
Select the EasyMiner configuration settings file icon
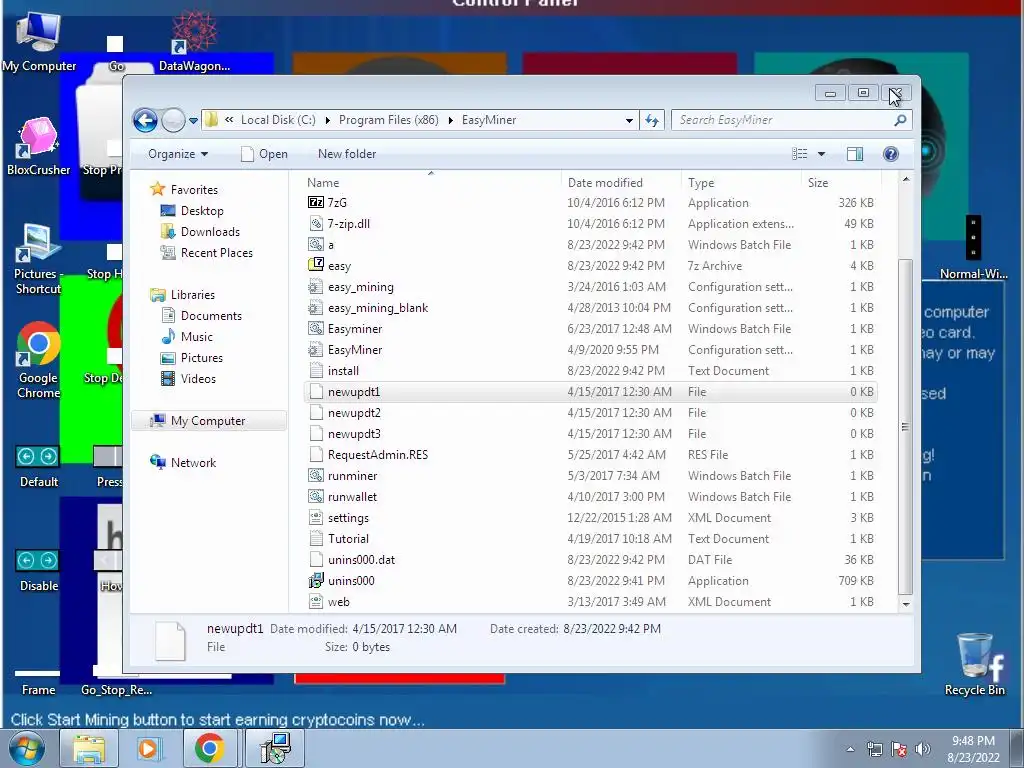pyautogui.click(x=316, y=350)
